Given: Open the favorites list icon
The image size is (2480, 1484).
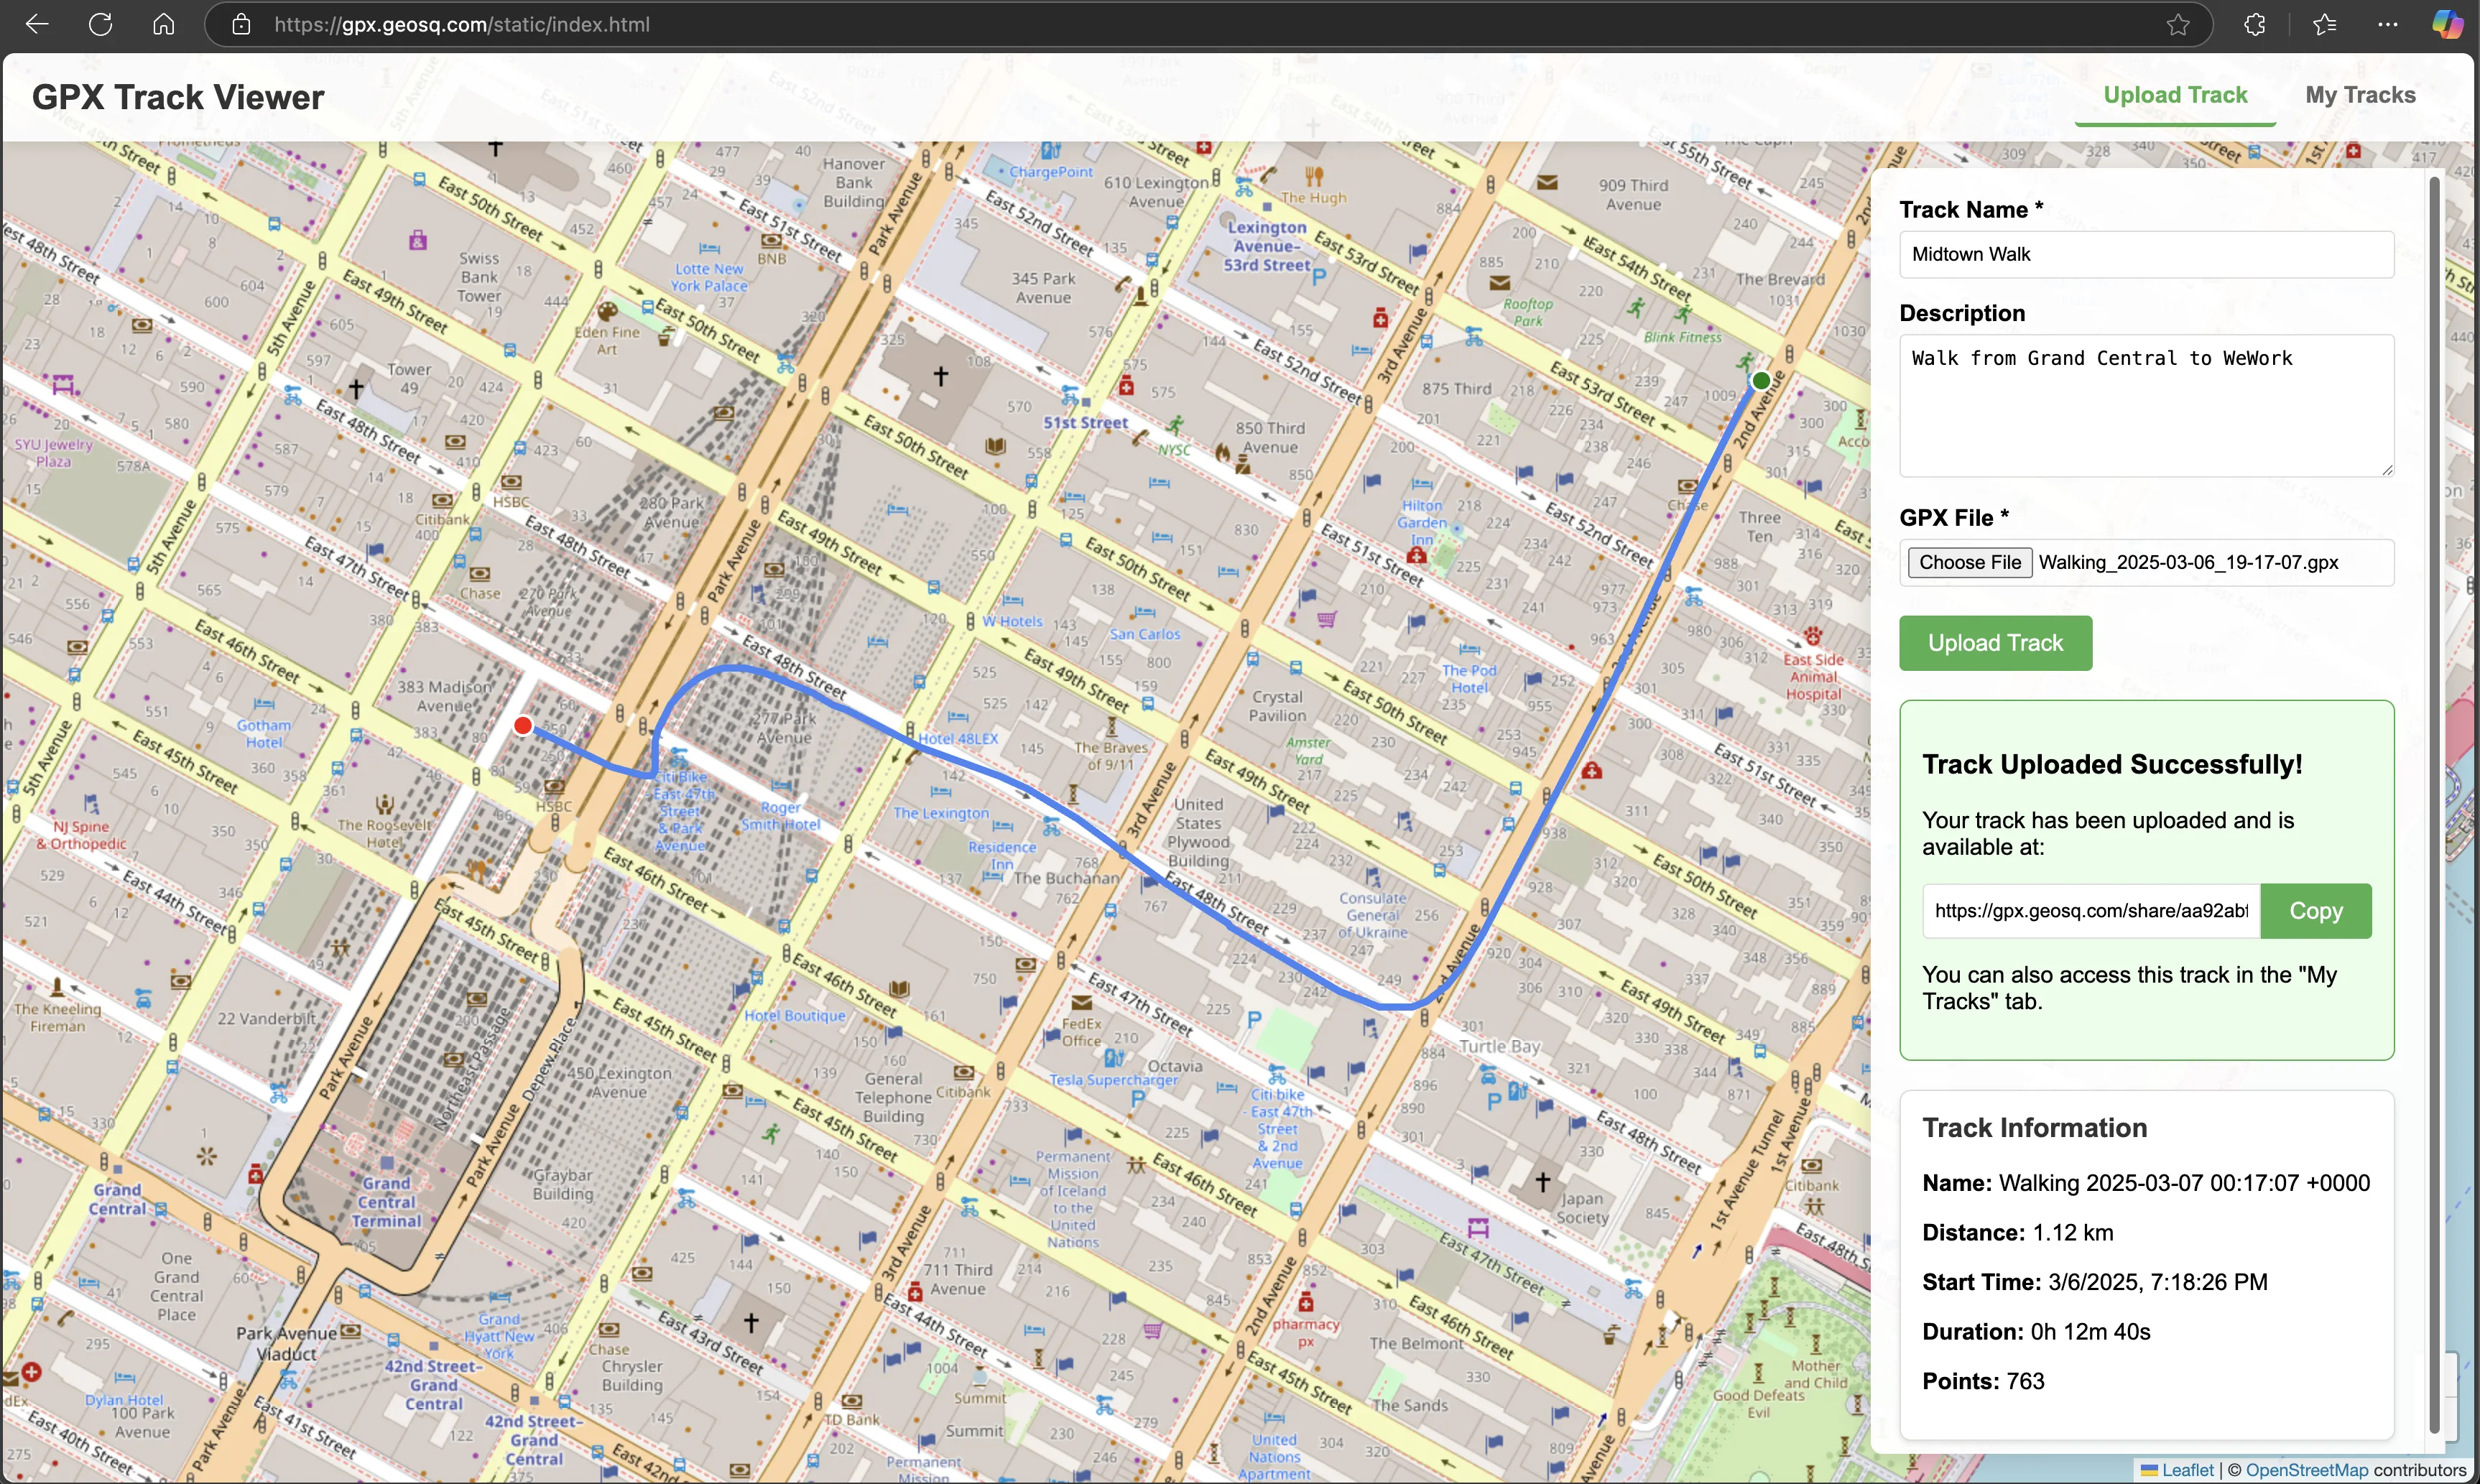Looking at the screenshot, I should click(2325, 25).
